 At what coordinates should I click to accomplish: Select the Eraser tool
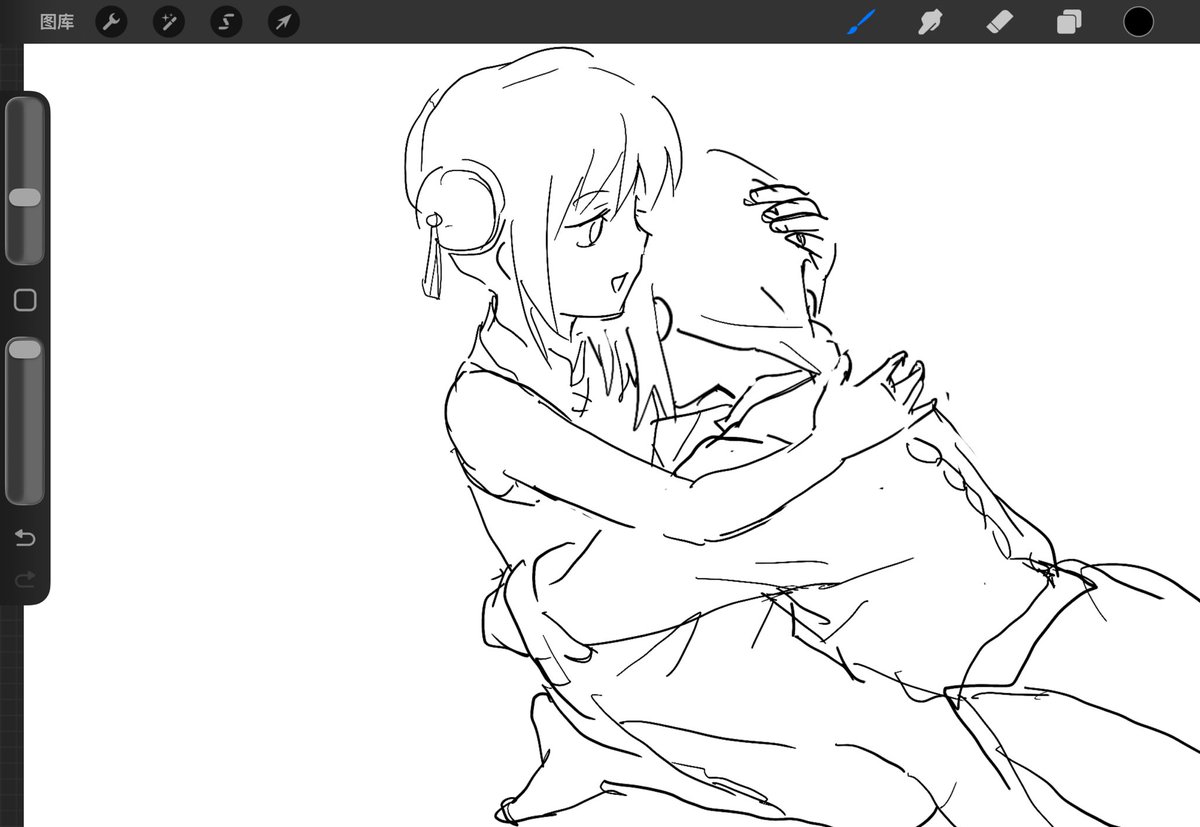coord(1000,22)
